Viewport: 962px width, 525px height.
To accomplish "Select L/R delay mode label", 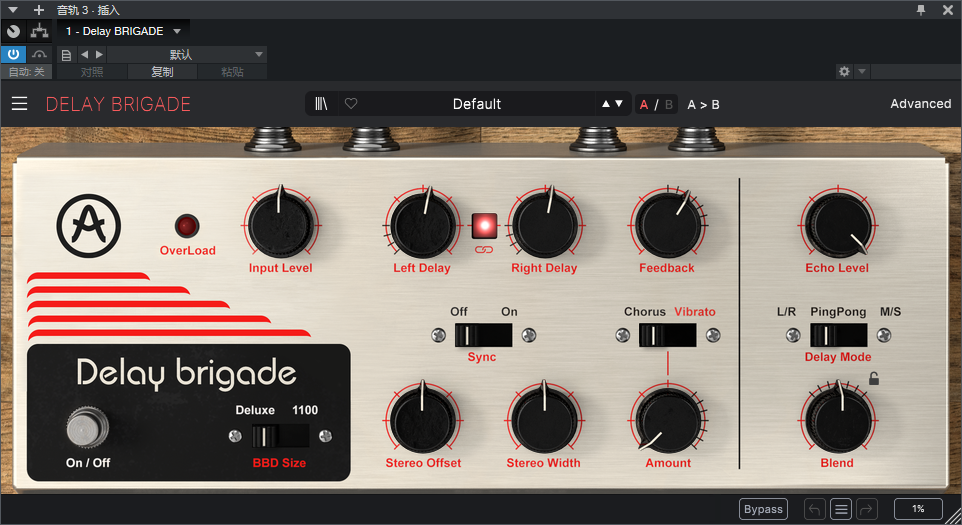I will (787, 312).
